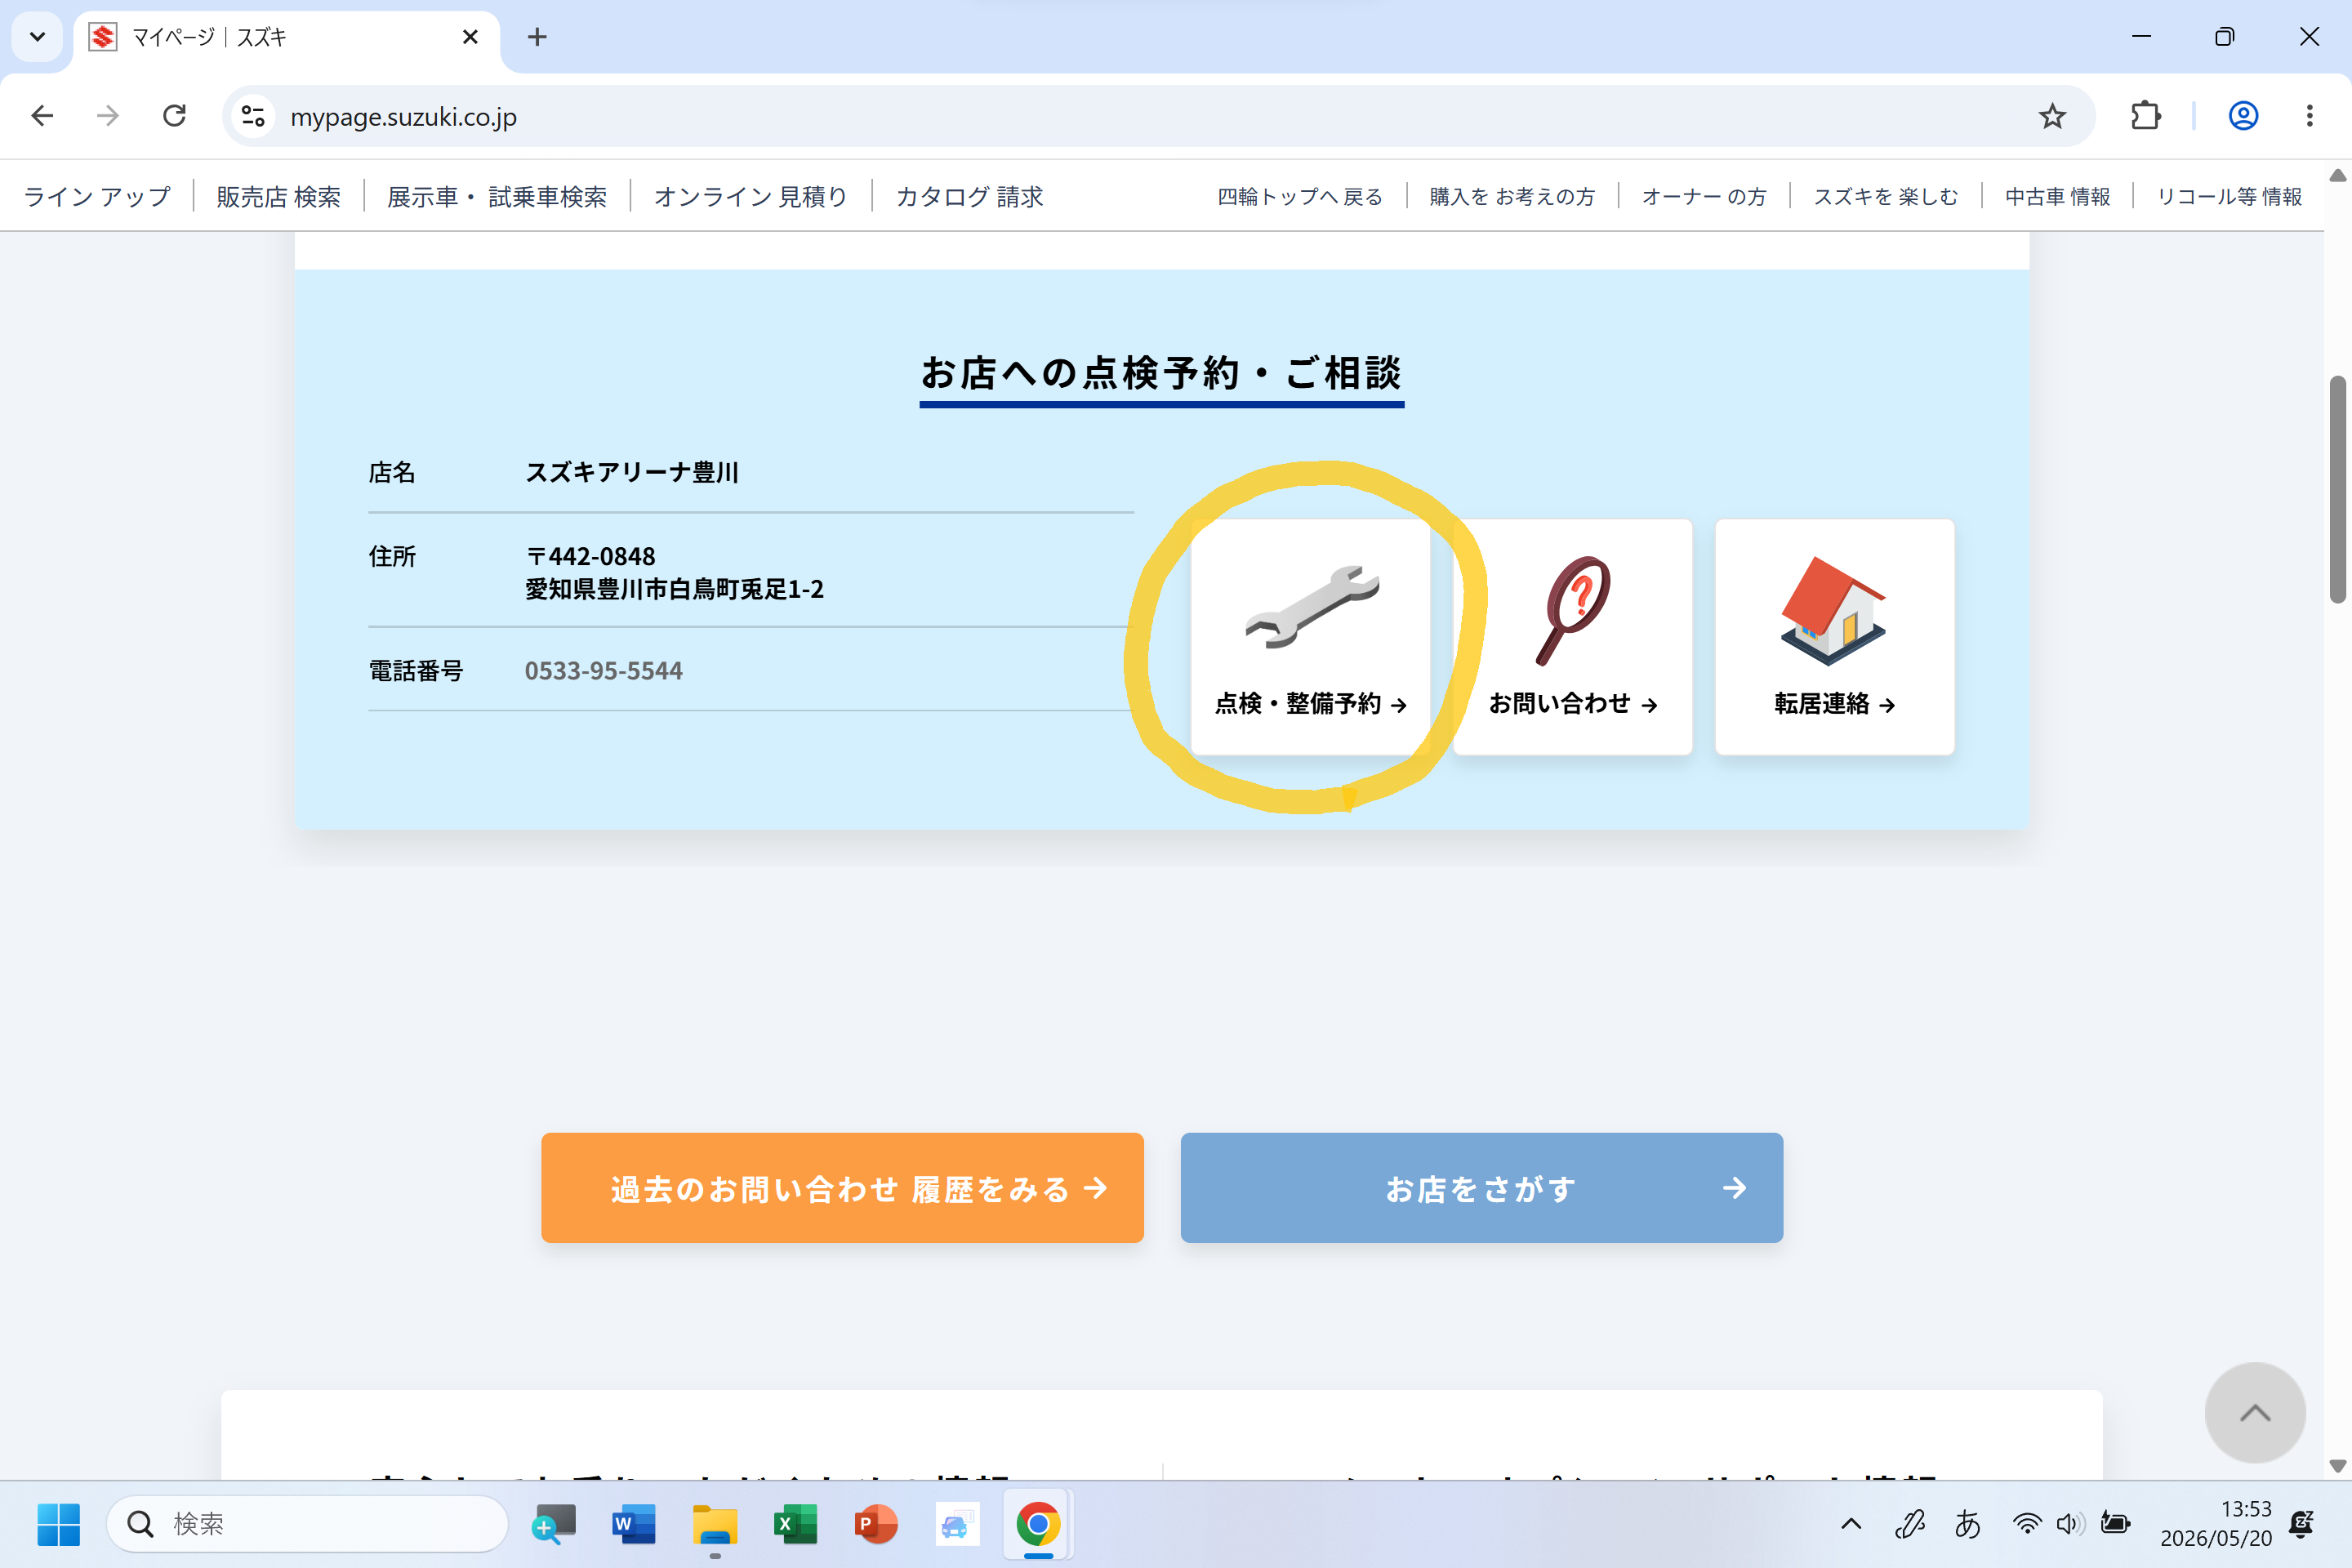Expand the tab search dropdown arrow
This screenshot has height=1568, width=2352.
point(37,37)
